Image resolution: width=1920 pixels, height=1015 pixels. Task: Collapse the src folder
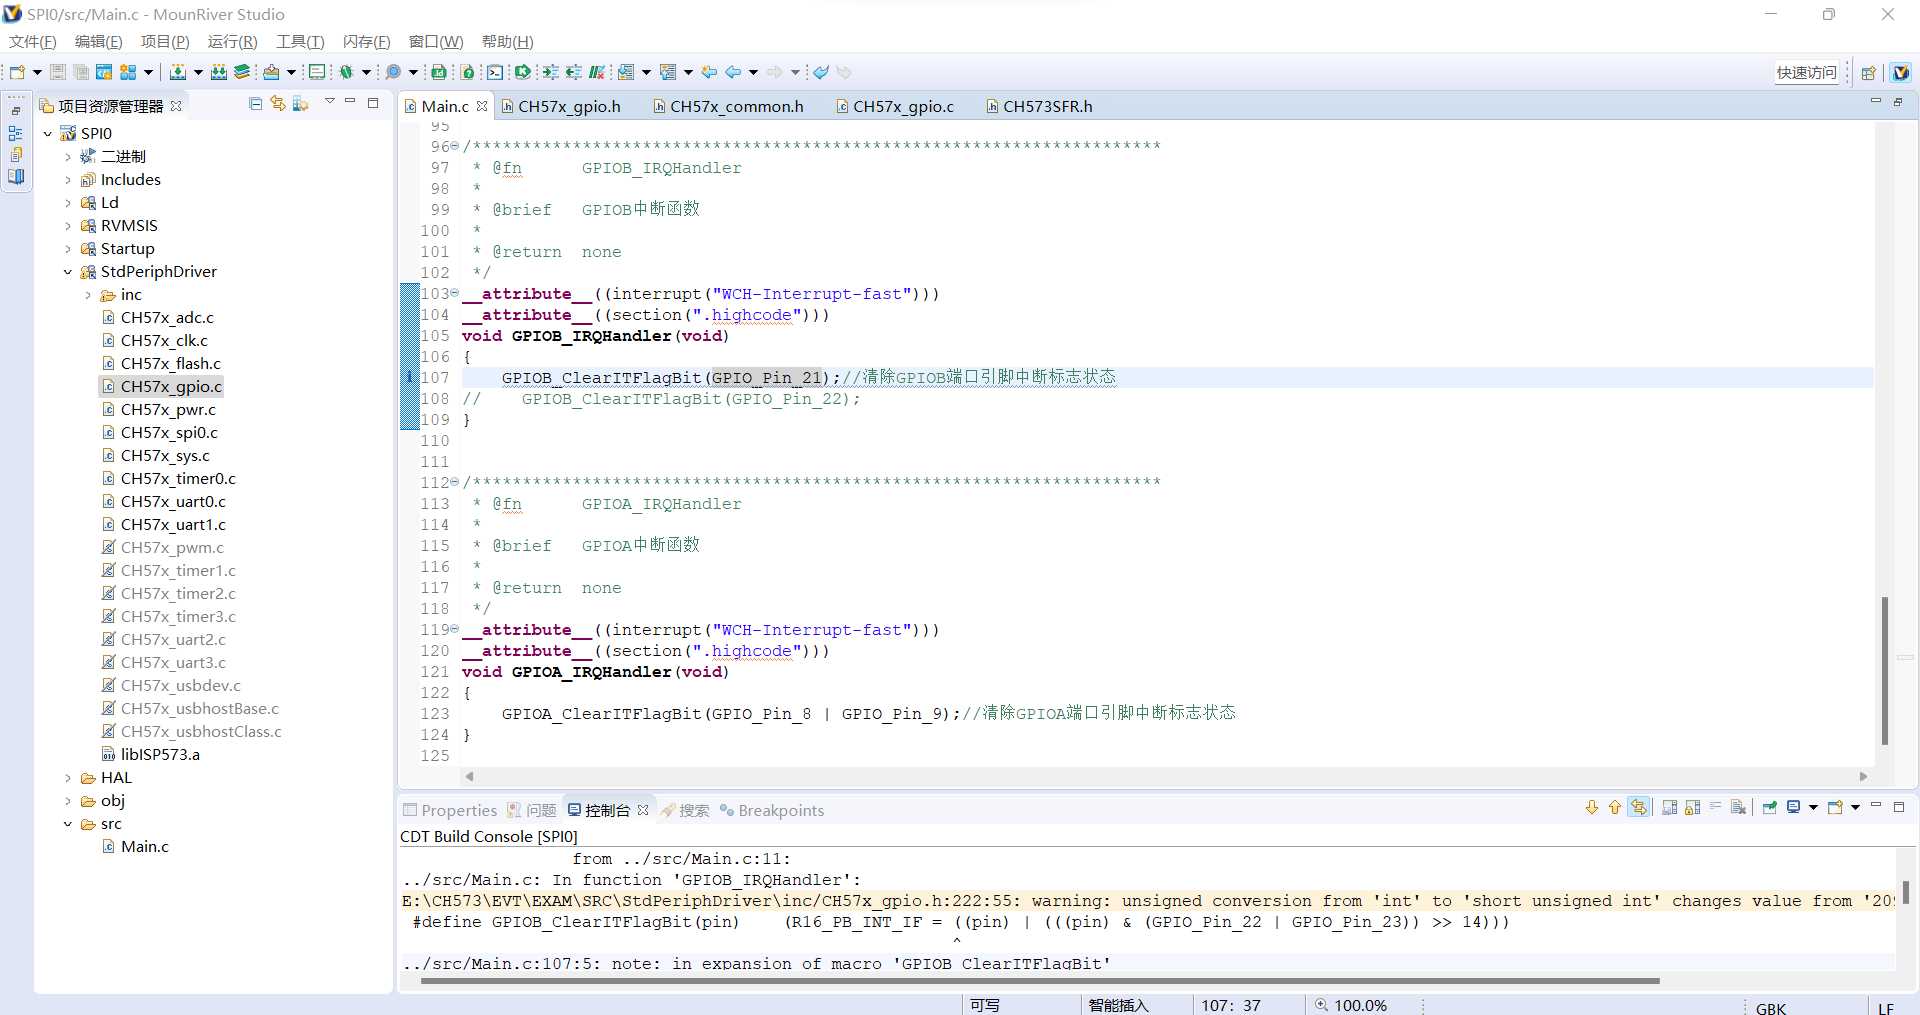(67, 824)
